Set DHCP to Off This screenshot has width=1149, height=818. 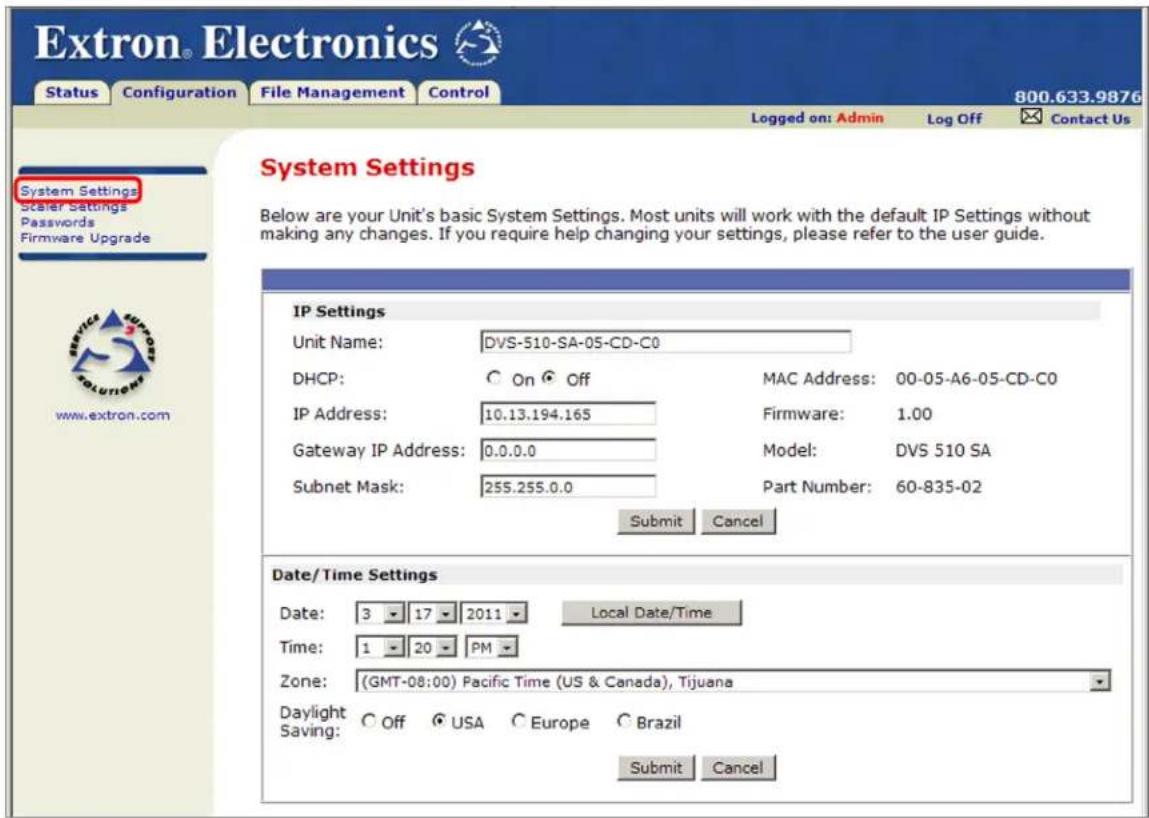pos(549,379)
